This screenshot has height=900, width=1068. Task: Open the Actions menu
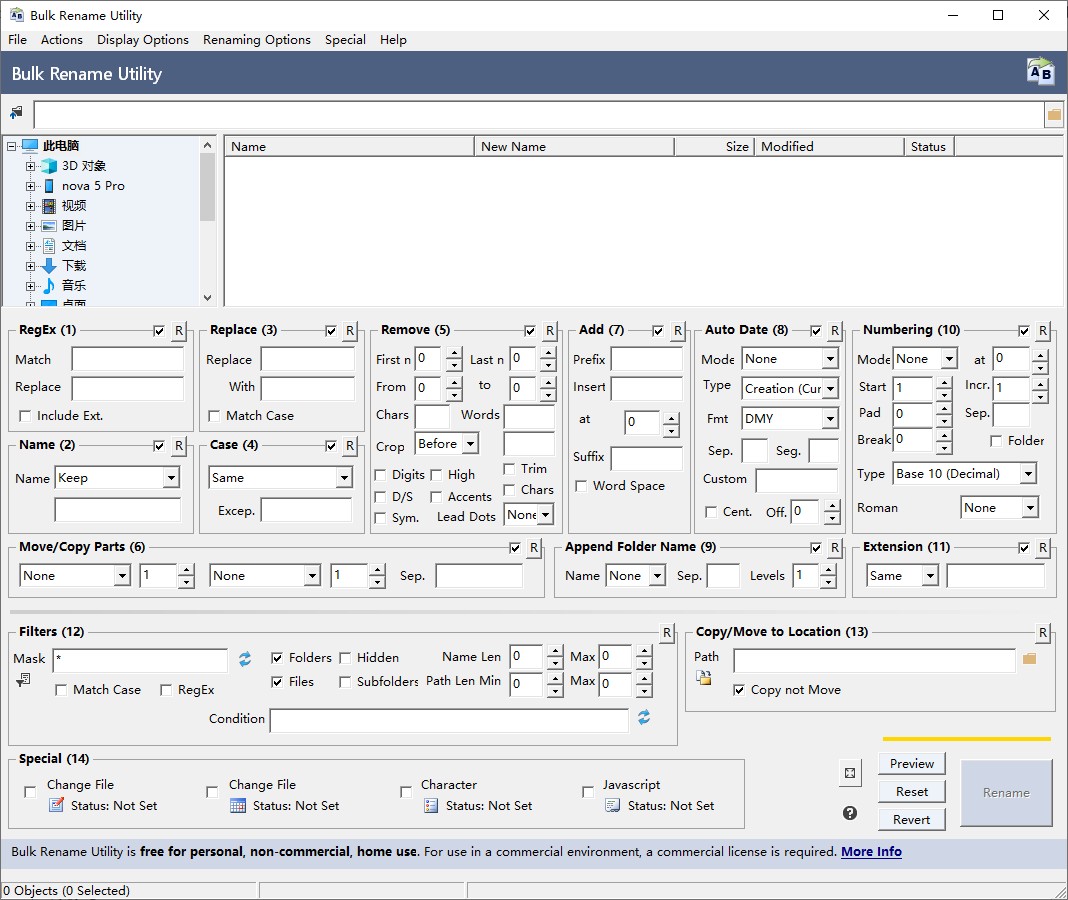[61, 40]
